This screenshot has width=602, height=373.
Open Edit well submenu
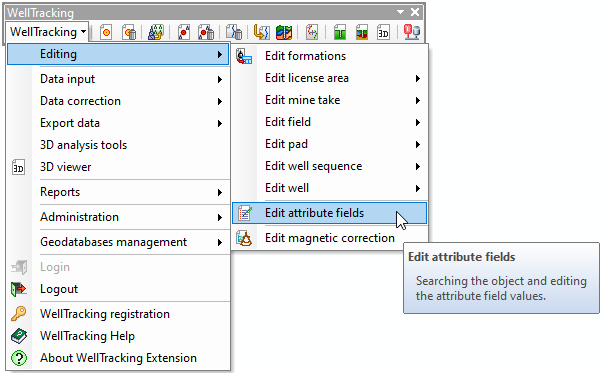pos(329,188)
